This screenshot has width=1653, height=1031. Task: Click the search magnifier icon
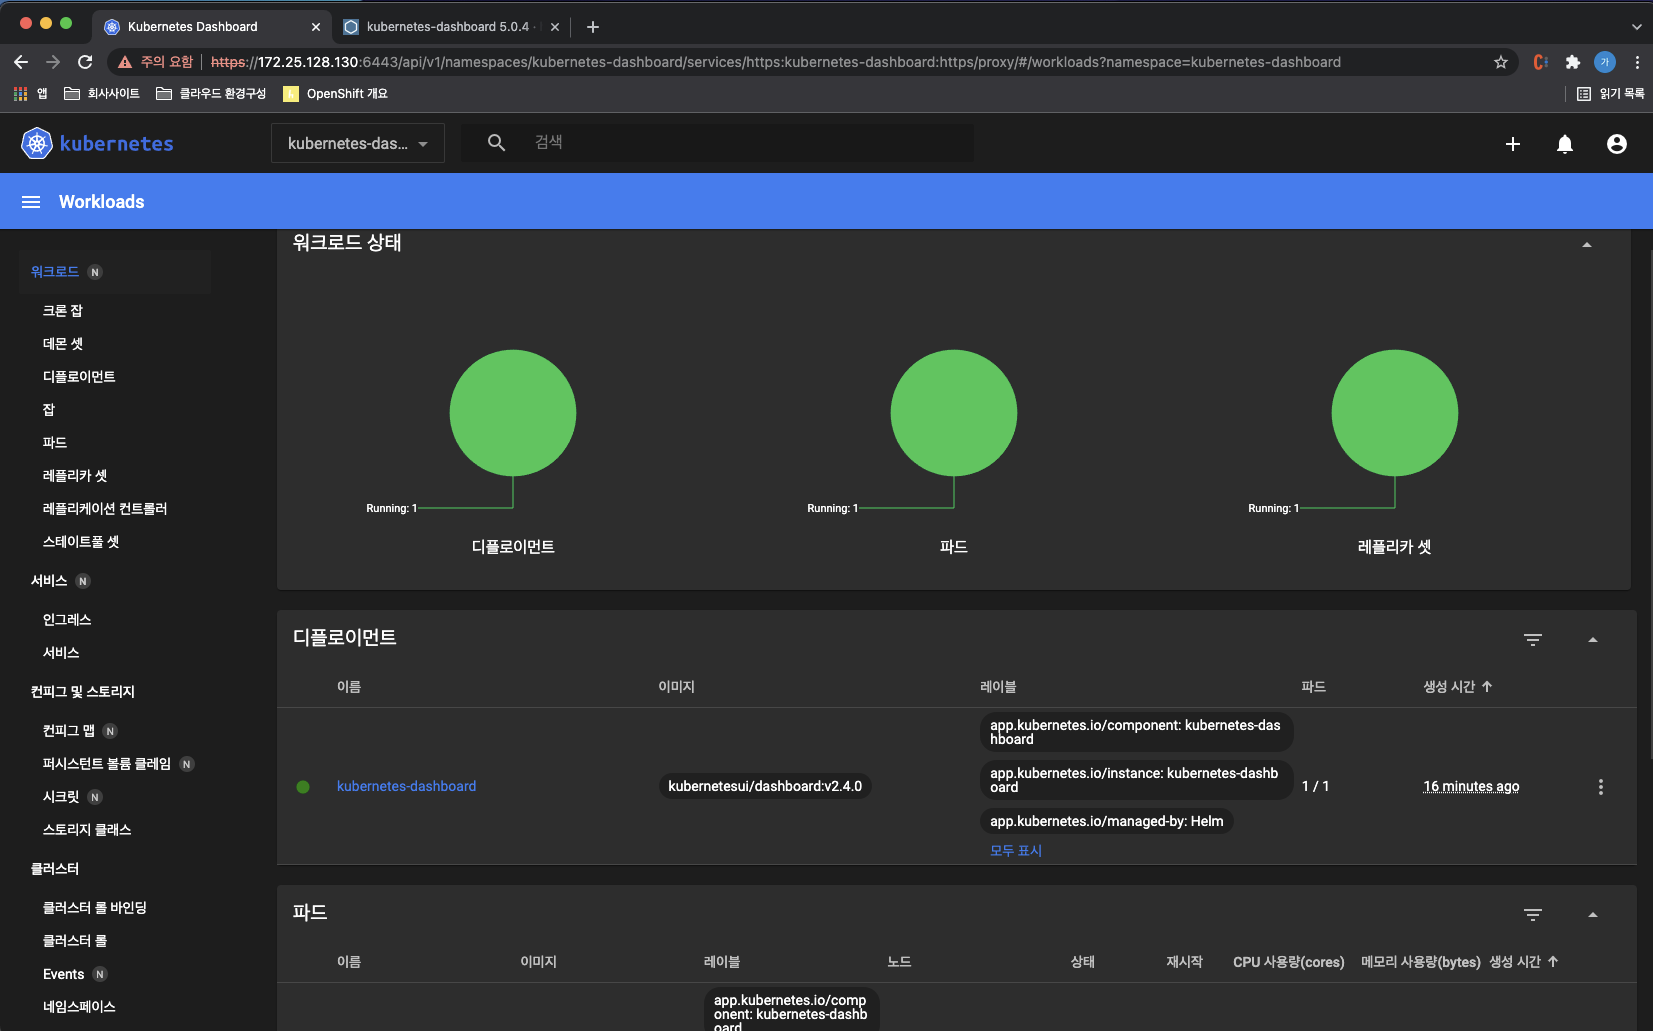click(x=496, y=143)
